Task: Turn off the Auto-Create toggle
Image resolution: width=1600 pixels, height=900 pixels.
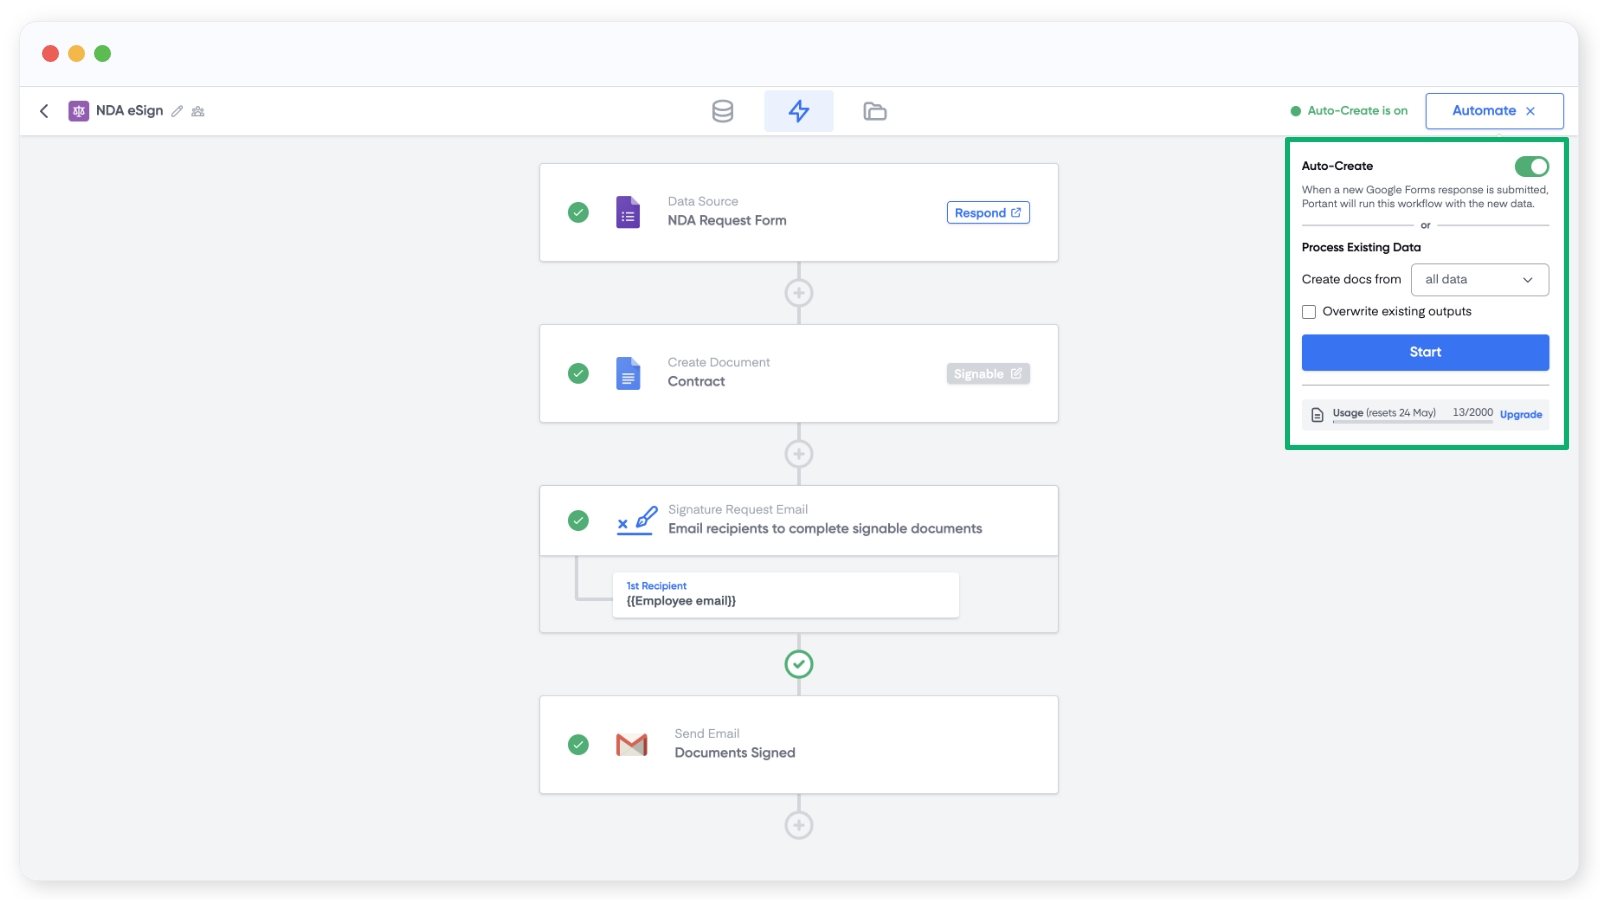Action: tap(1531, 166)
